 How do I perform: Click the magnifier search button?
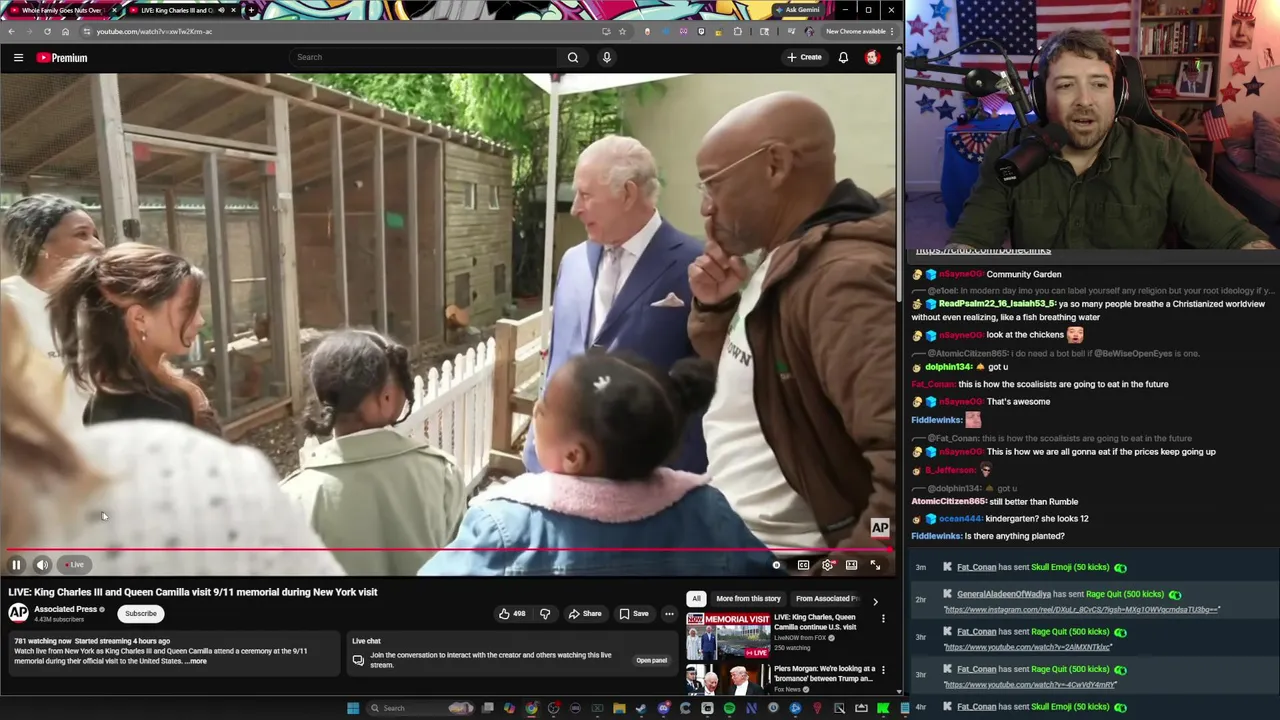pos(573,57)
